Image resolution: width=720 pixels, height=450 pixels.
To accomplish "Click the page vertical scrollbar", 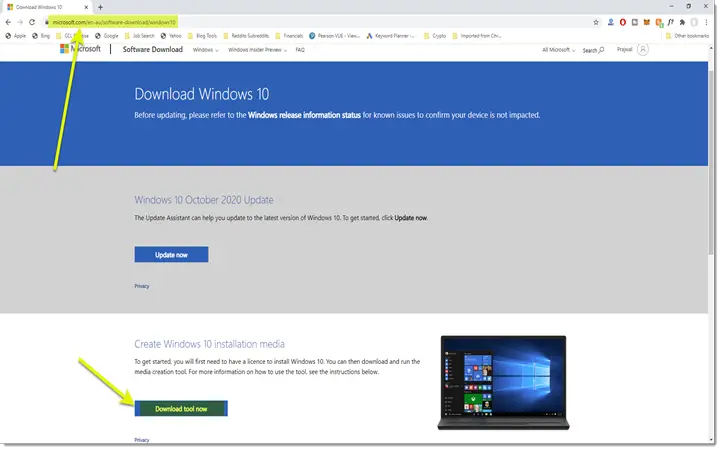I will [x=711, y=161].
